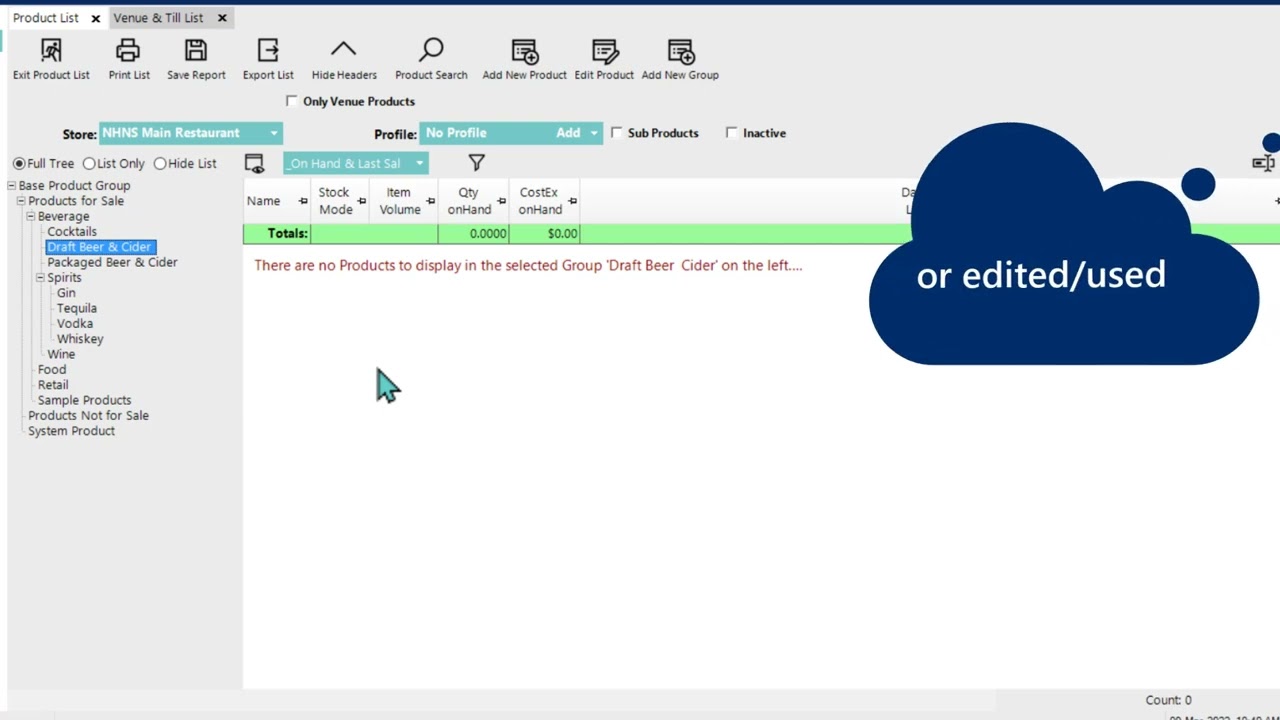The image size is (1280, 720).
Task: Click the Add New Group icon
Action: click(680, 51)
